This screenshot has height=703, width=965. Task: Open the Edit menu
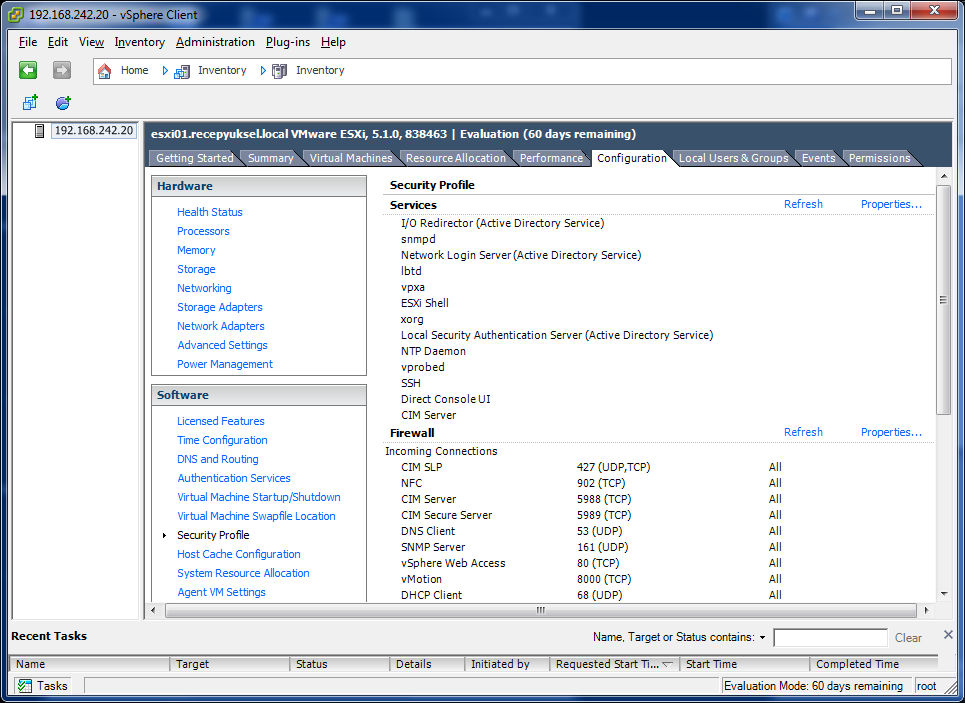[x=58, y=42]
